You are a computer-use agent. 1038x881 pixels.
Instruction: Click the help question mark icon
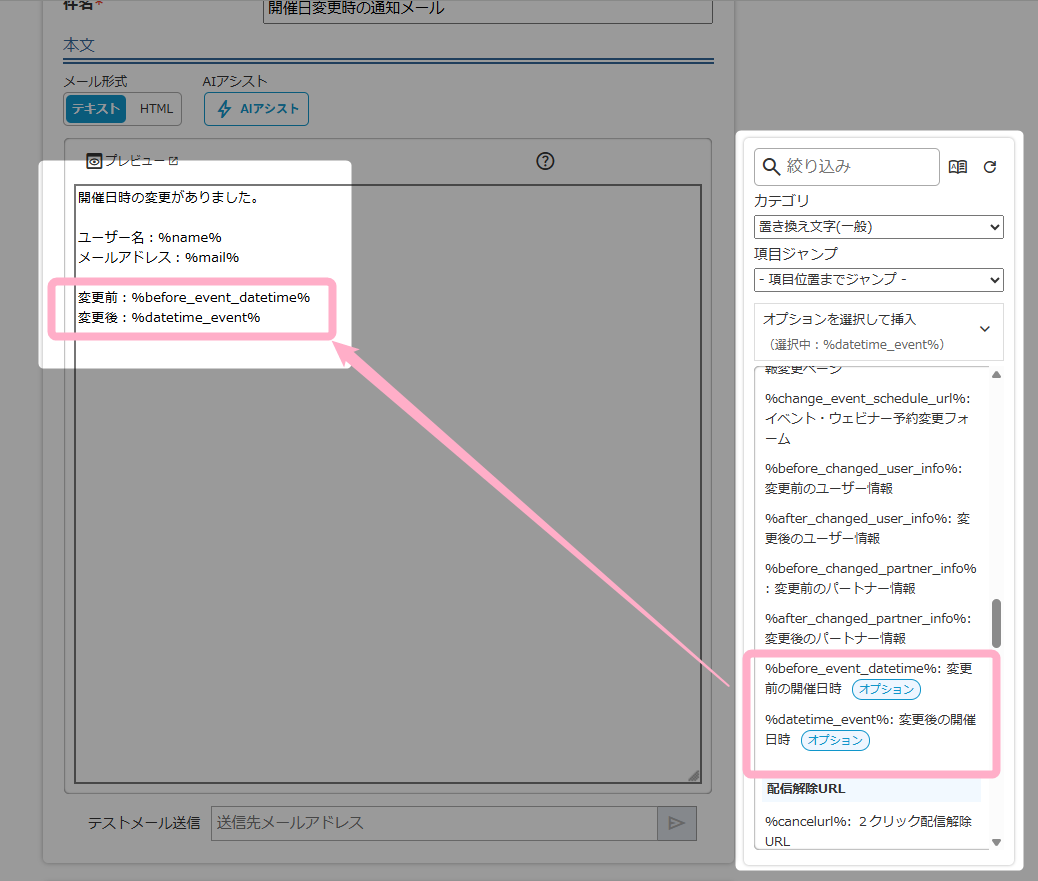tap(545, 161)
